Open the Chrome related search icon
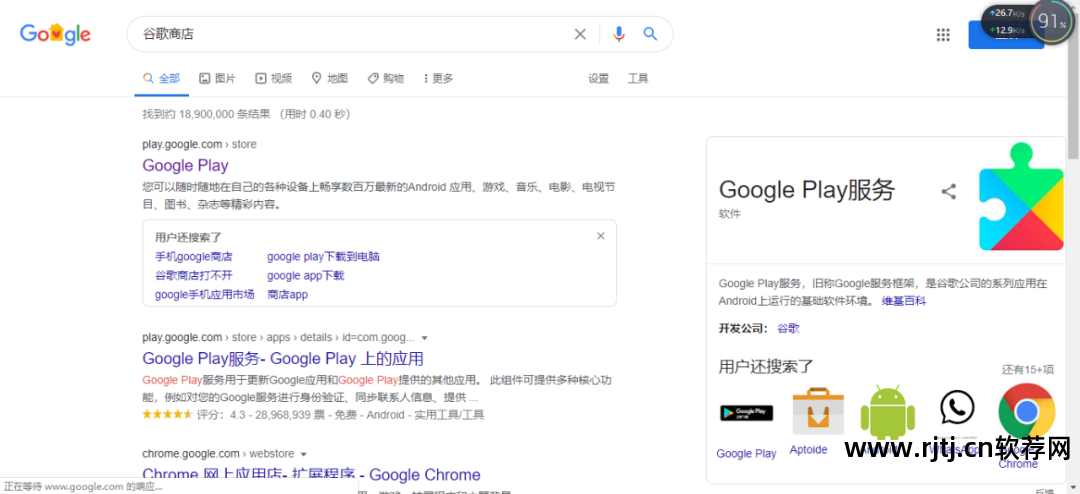Image resolution: width=1080 pixels, height=494 pixels. point(1026,411)
